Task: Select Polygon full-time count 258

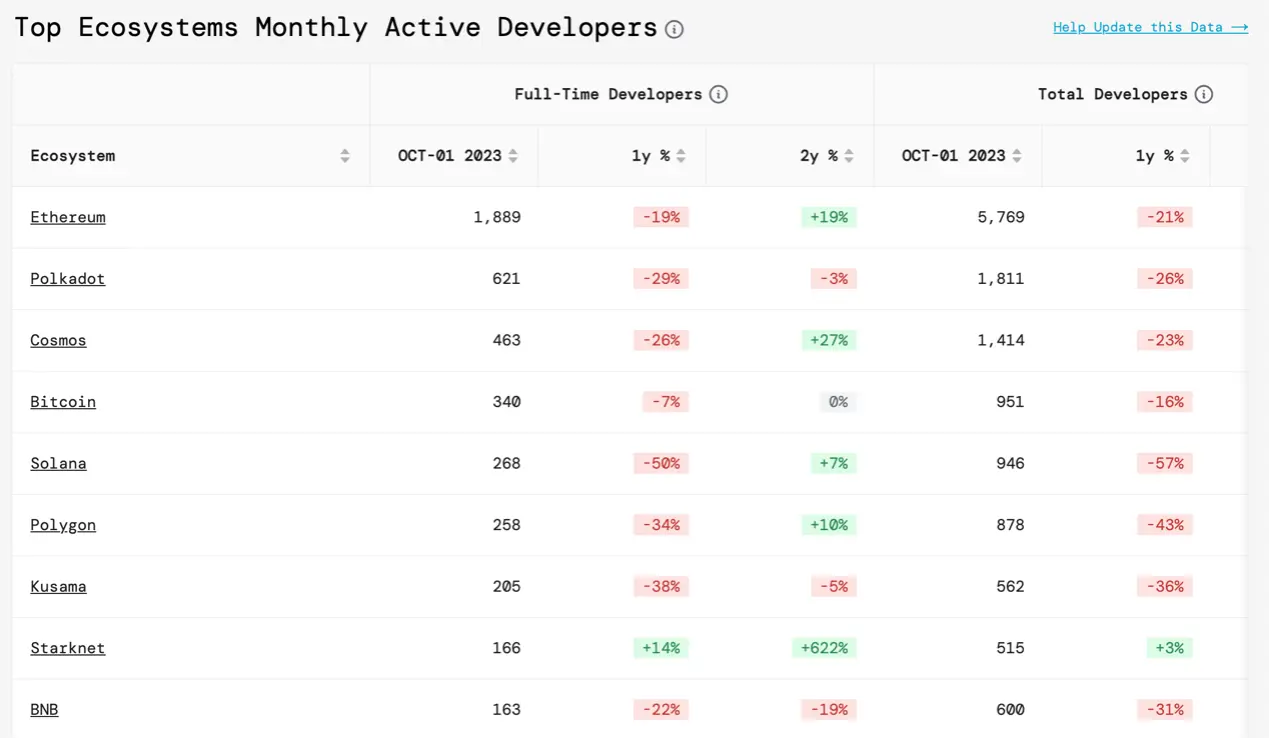Action: pos(506,525)
